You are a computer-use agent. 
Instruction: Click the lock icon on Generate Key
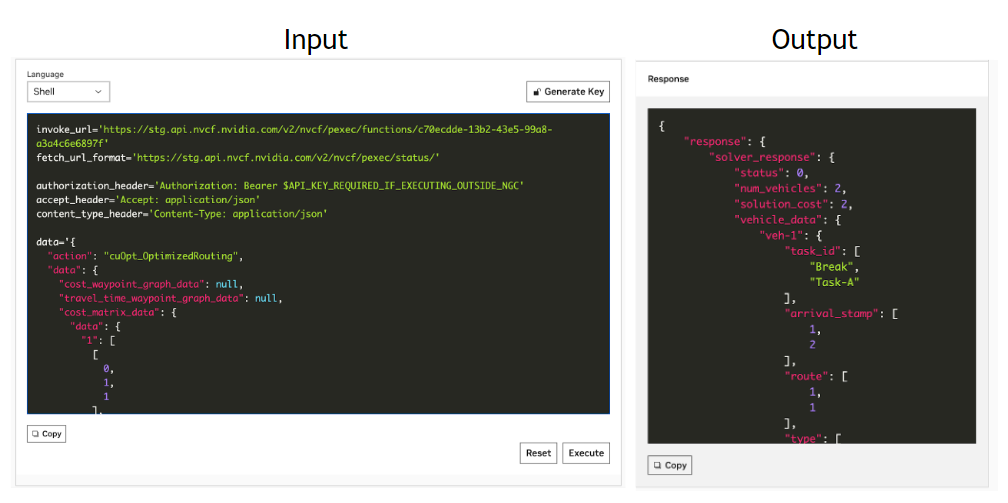pyautogui.click(x=537, y=92)
